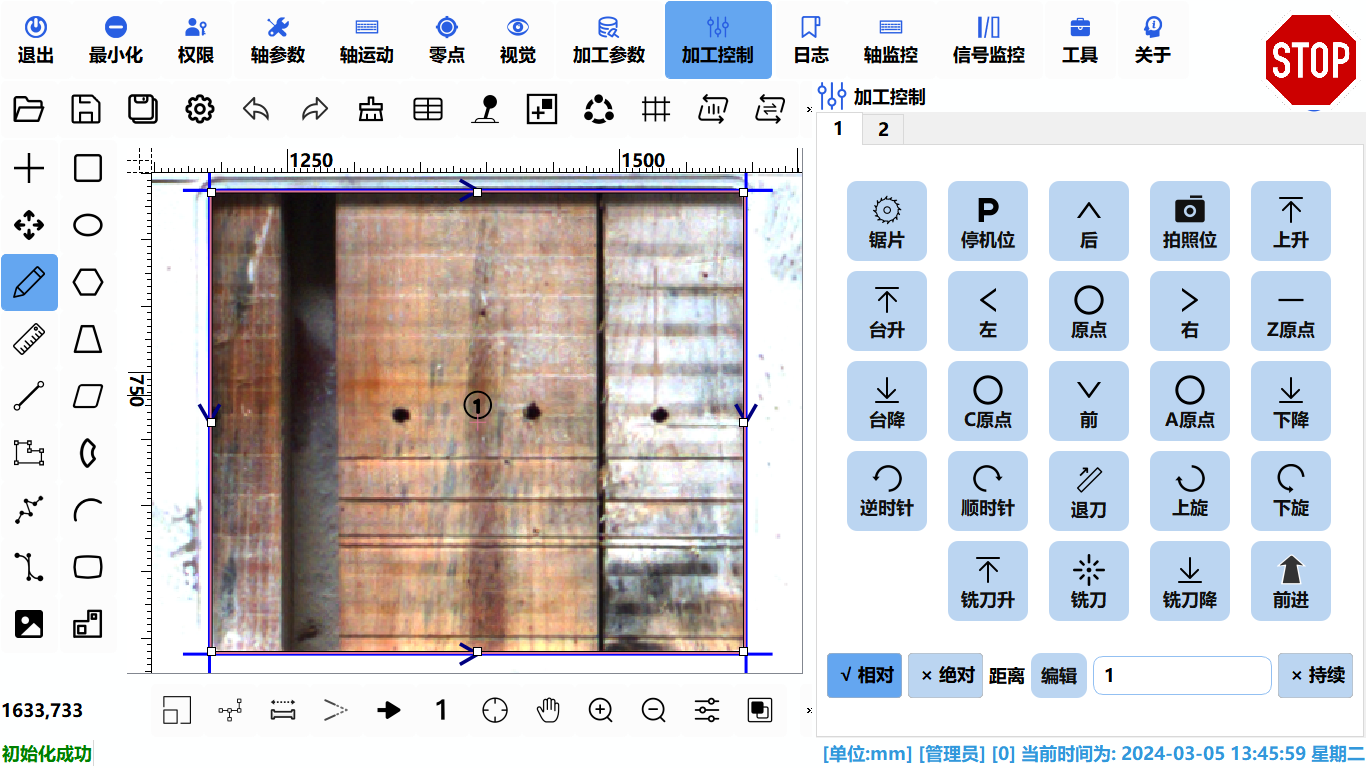The height and width of the screenshot is (768, 1366).
Task: Toggle the 持续 continuous mode button
Action: click(x=1315, y=676)
